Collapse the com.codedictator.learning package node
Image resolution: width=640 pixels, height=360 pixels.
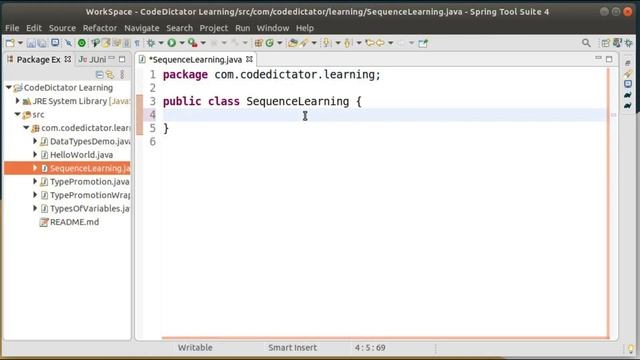pos(26,128)
